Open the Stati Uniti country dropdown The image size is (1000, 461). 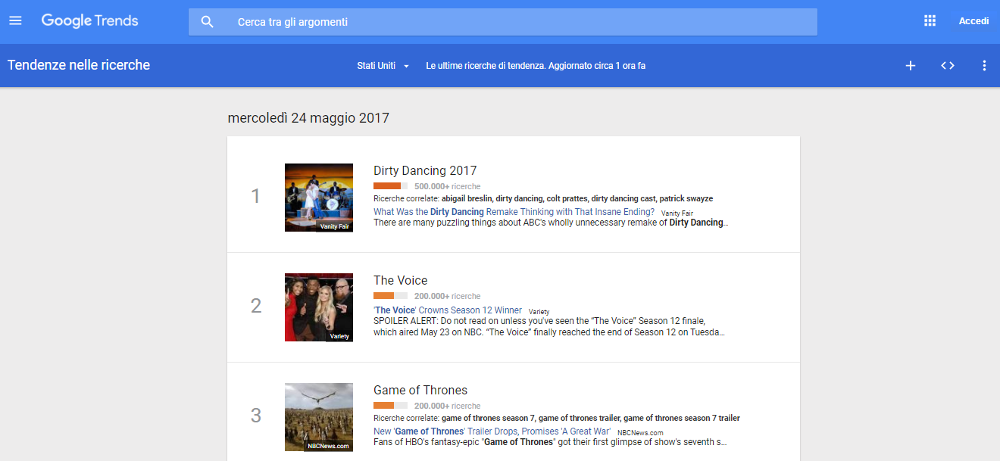383,66
